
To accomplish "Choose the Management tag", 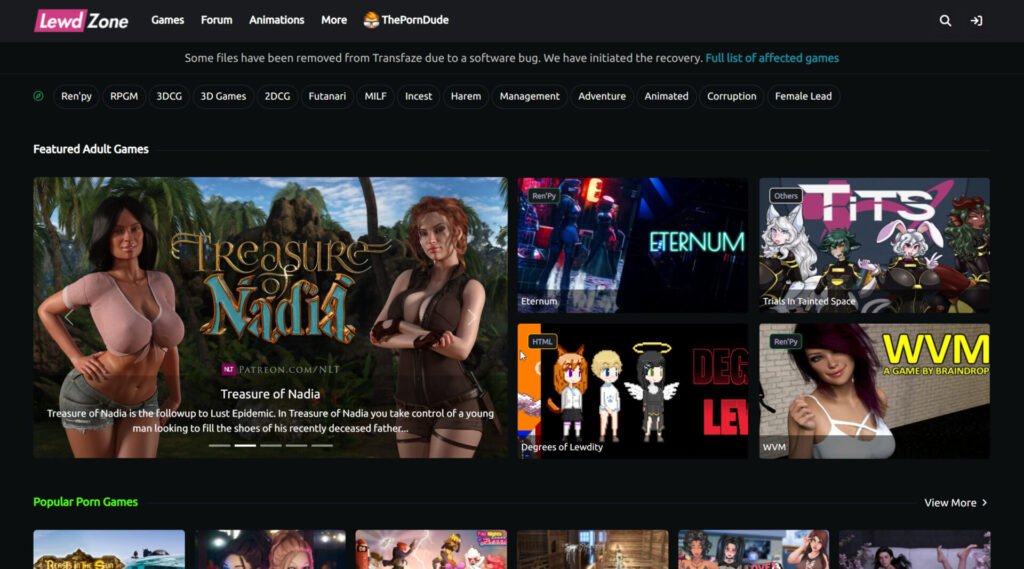I will coord(530,96).
